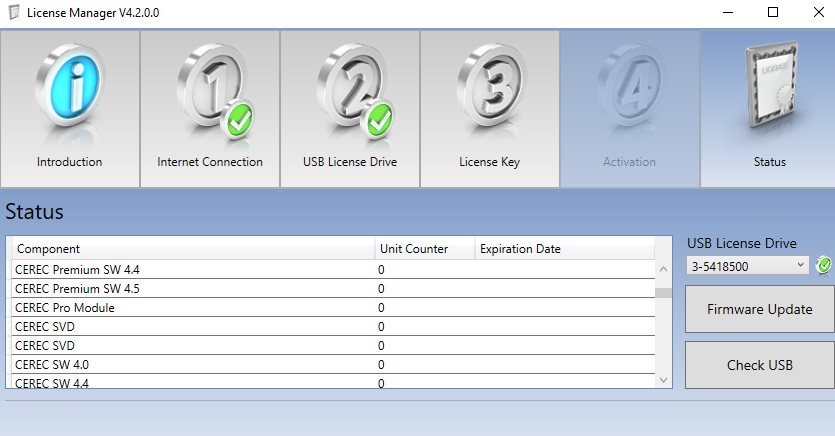The image size is (835, 436).
Task: Click the component list scroll up arrow
Action: point(663,269)
